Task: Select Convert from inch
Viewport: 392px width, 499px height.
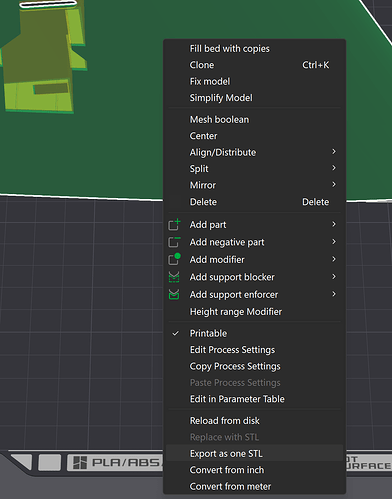Action: [255, 470]
